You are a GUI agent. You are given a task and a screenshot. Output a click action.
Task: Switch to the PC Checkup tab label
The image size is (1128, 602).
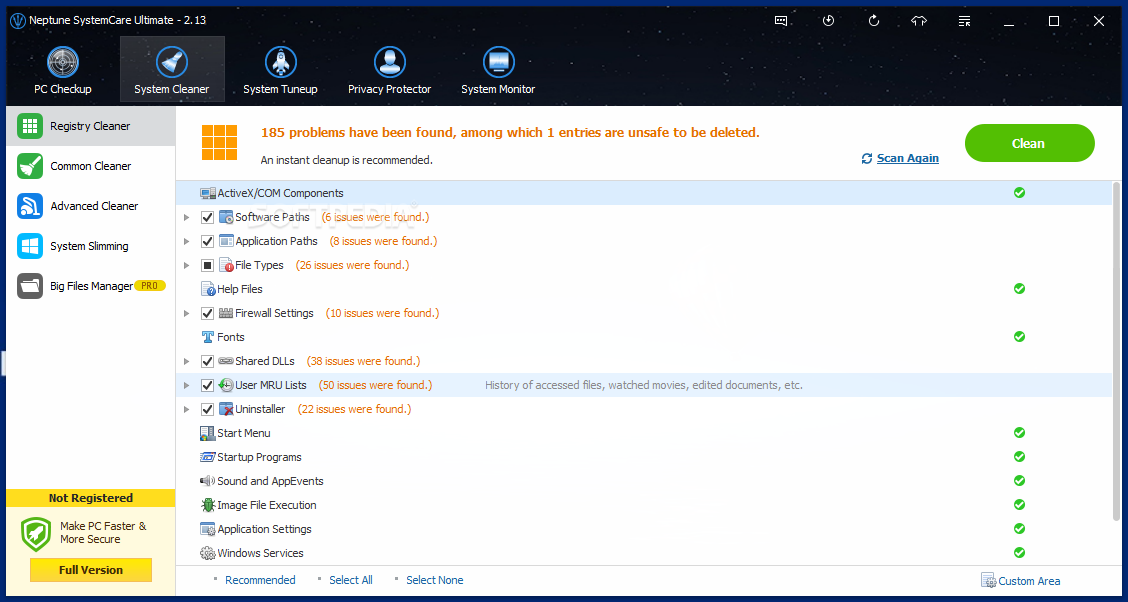point(63,89)
